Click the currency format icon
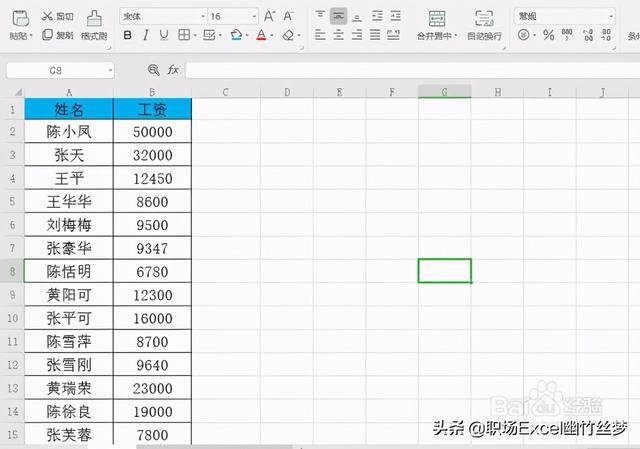The width and height of the screenshot is (640, 449). (523, 35)
